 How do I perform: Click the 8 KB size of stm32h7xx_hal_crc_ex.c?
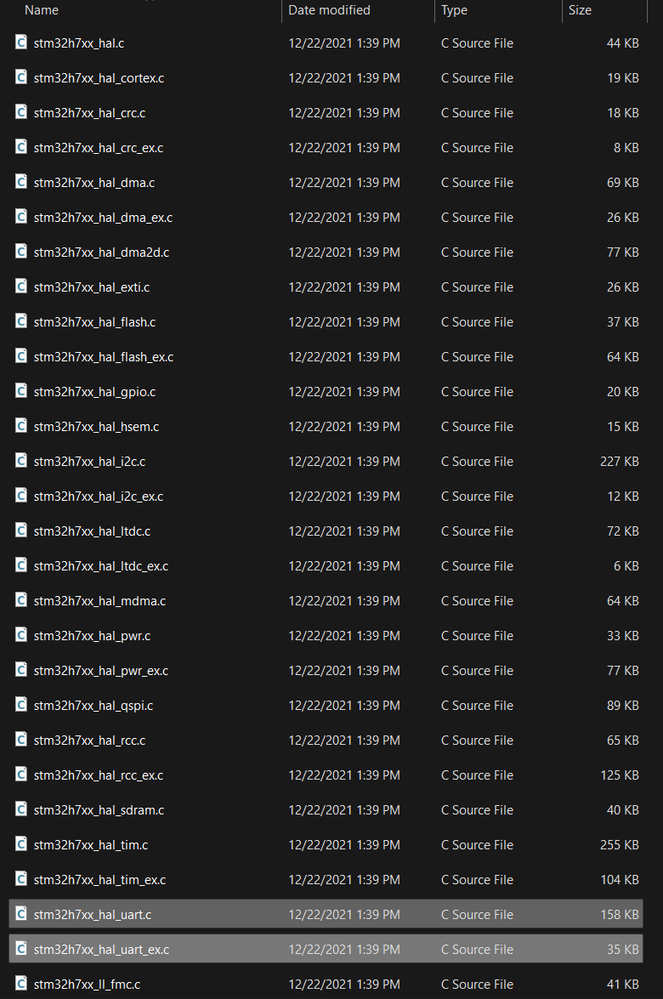coord(626,148)
